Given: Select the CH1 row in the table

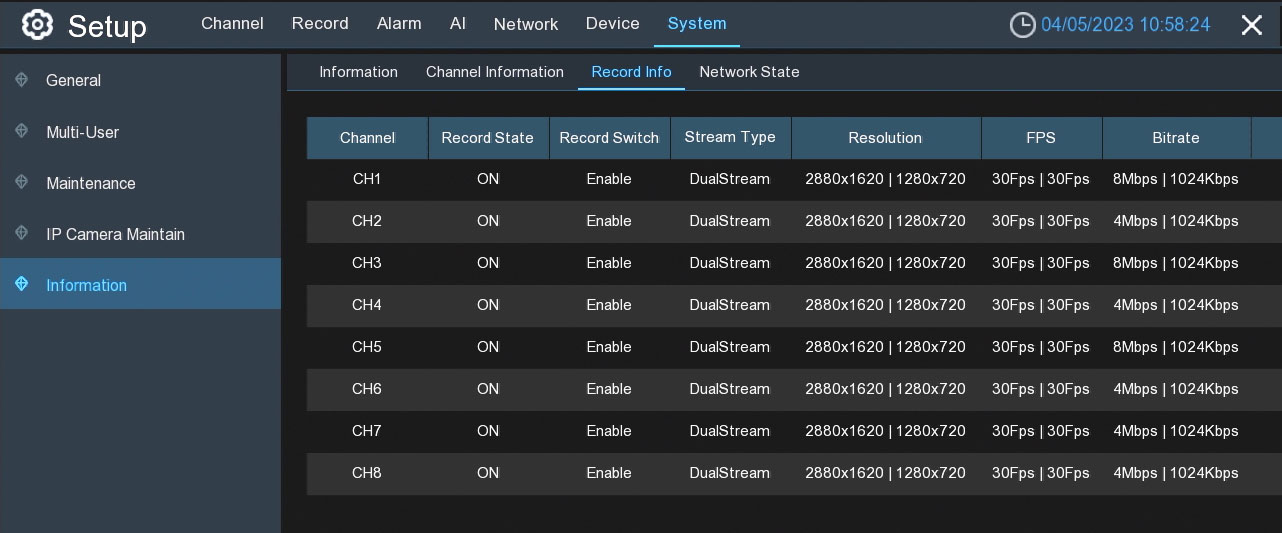Looking at the screenshot, I should tap(367, 179).
